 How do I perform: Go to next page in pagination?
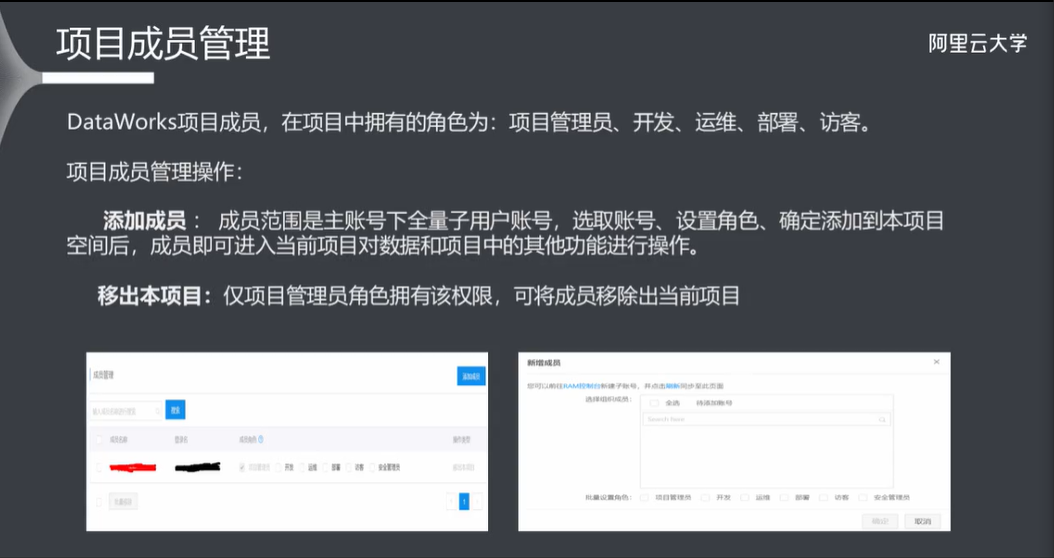click(x=477, y=502)
